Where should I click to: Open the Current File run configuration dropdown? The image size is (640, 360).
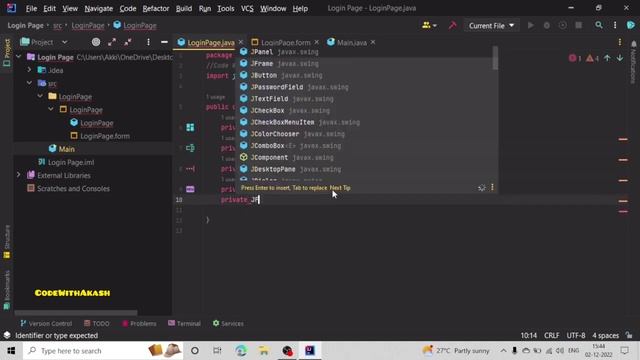pyautogui.click(x=492, y=25)
